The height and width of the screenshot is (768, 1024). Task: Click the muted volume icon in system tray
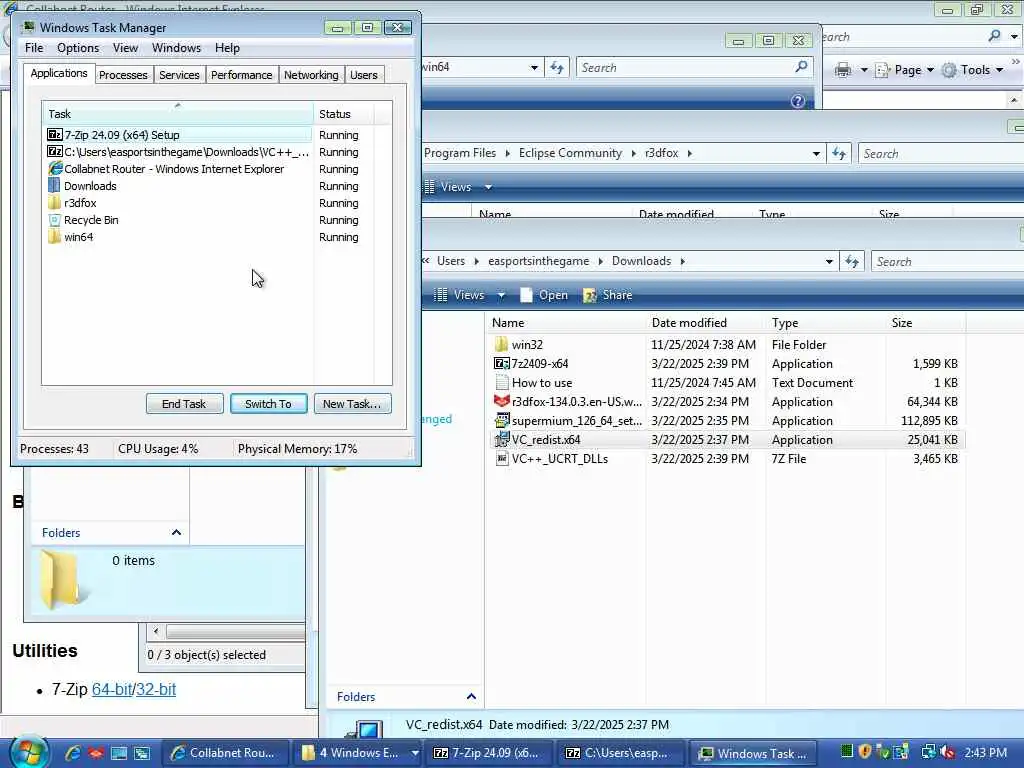coord(947,752)
